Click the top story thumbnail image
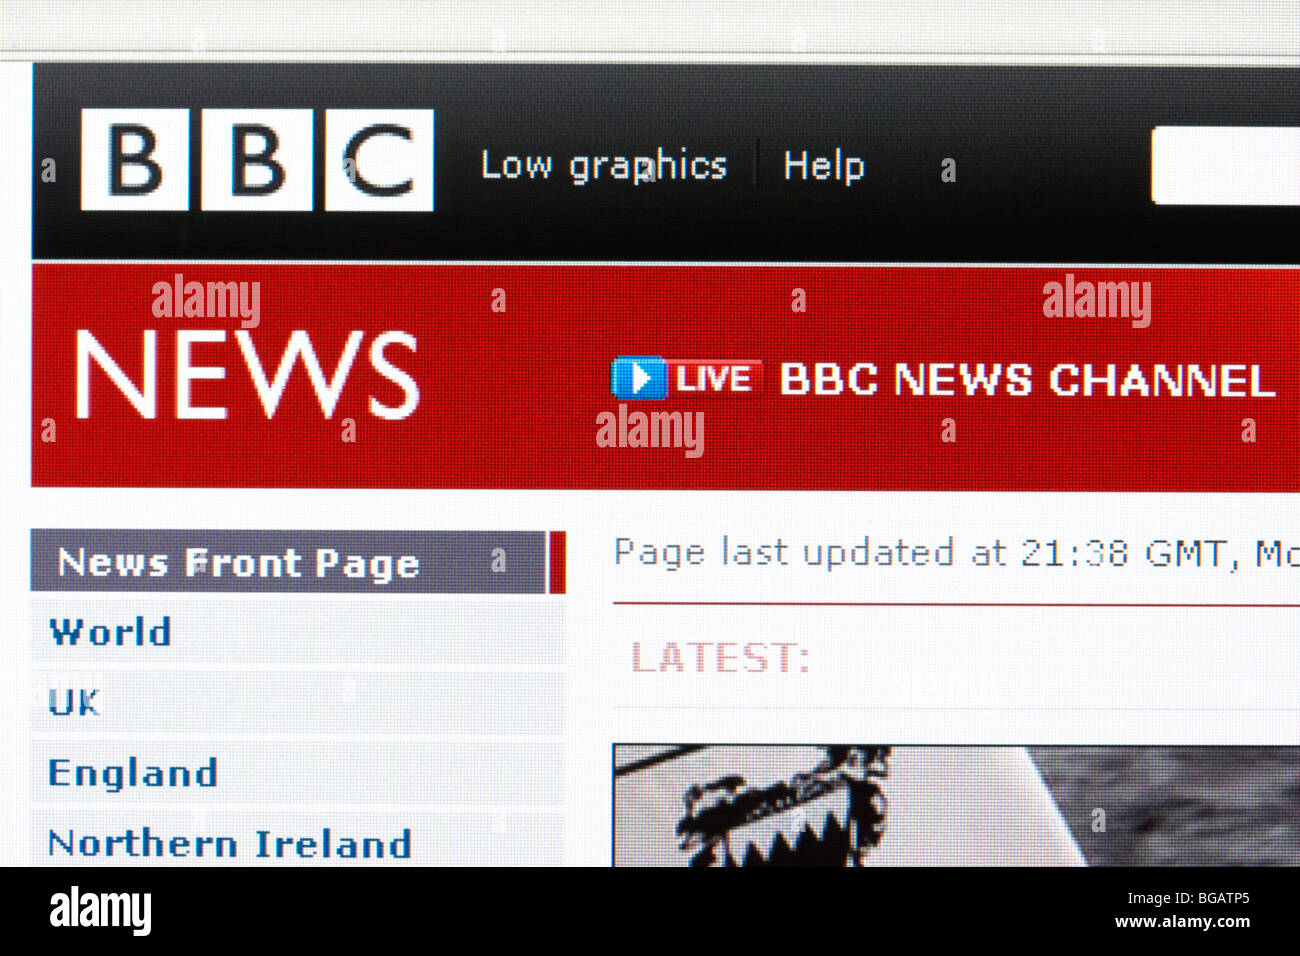 tap(956, 805)
